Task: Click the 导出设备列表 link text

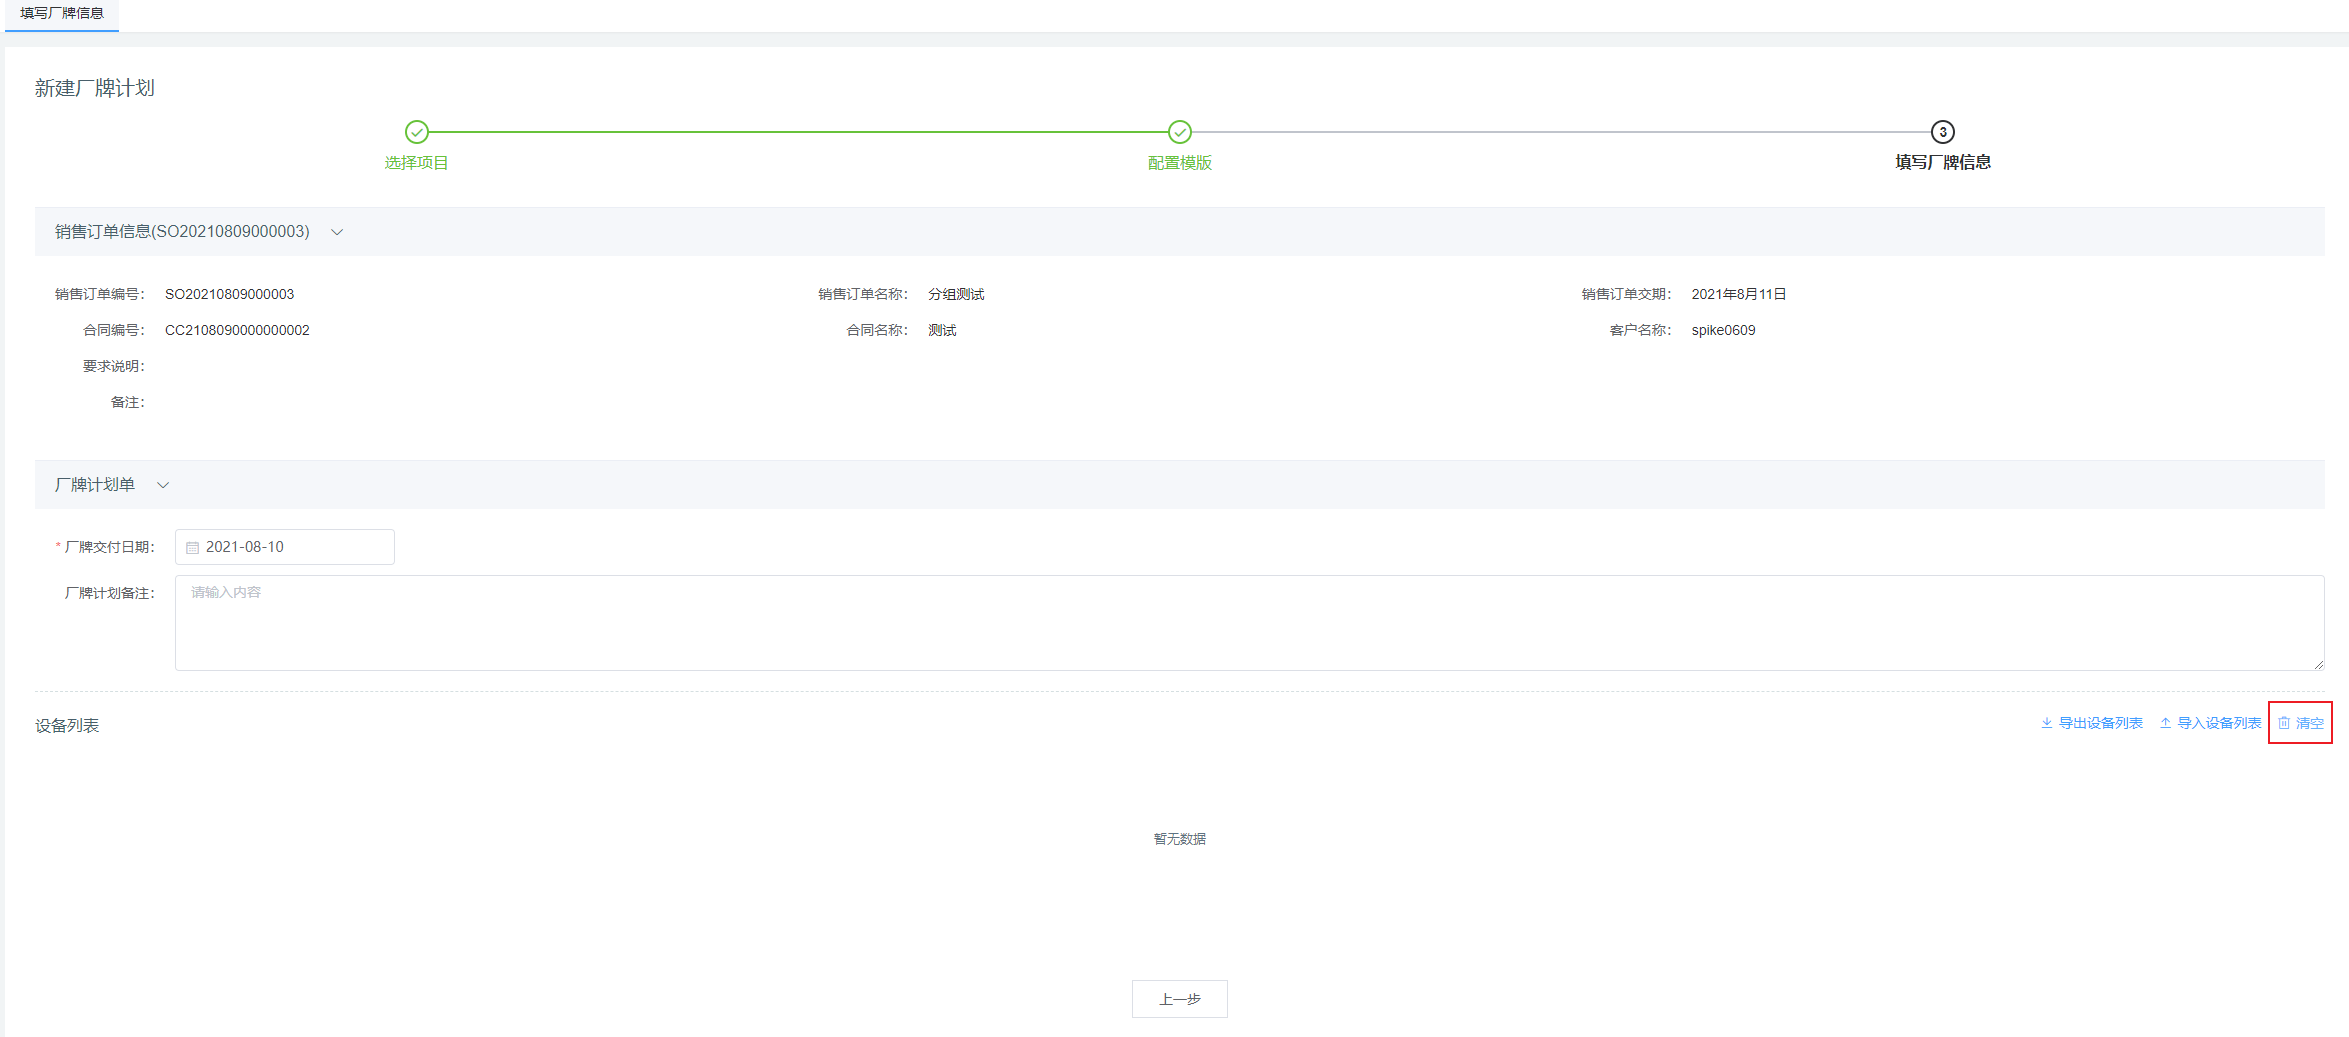Action: point(2100,723)
